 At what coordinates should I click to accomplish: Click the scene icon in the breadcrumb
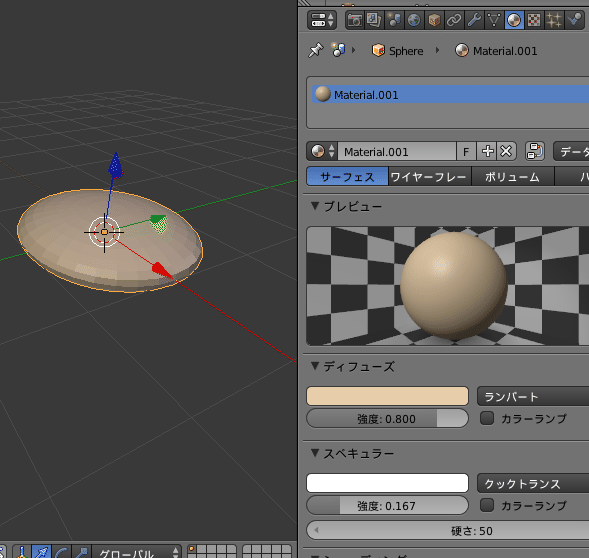338,50
